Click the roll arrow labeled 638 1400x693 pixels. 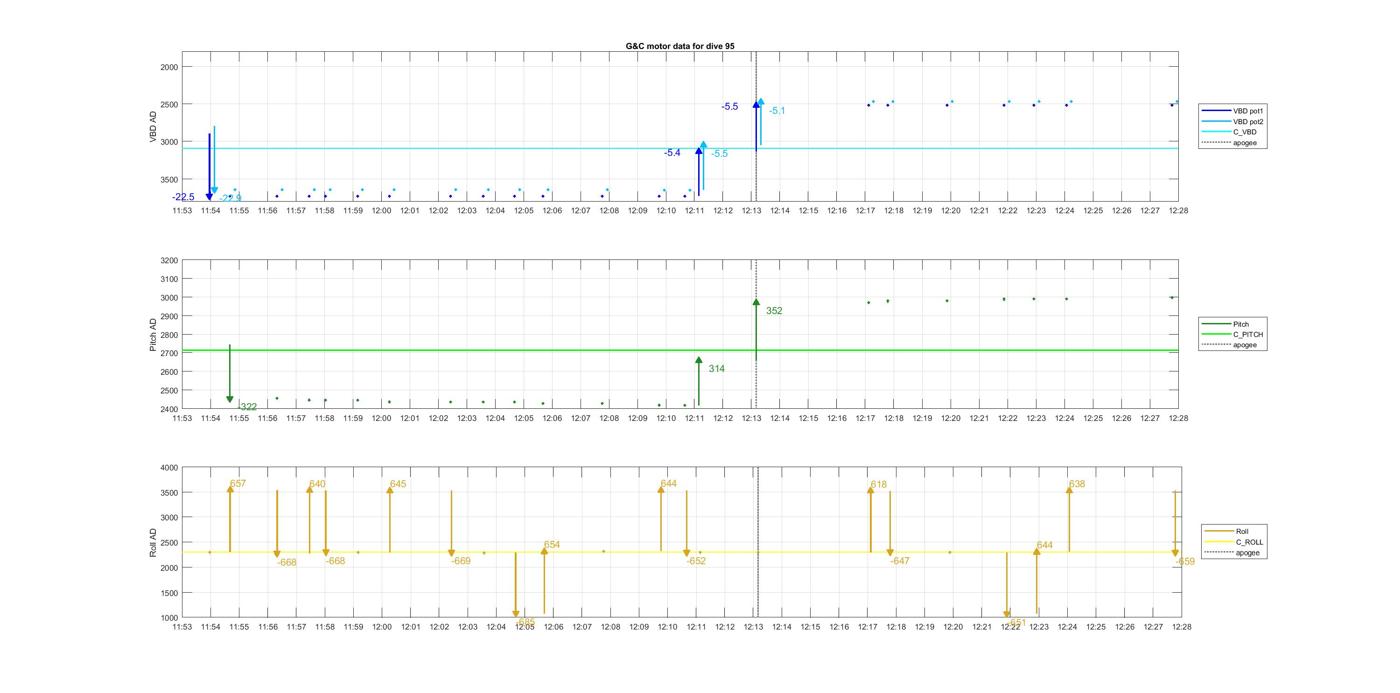coord(1069,519)
